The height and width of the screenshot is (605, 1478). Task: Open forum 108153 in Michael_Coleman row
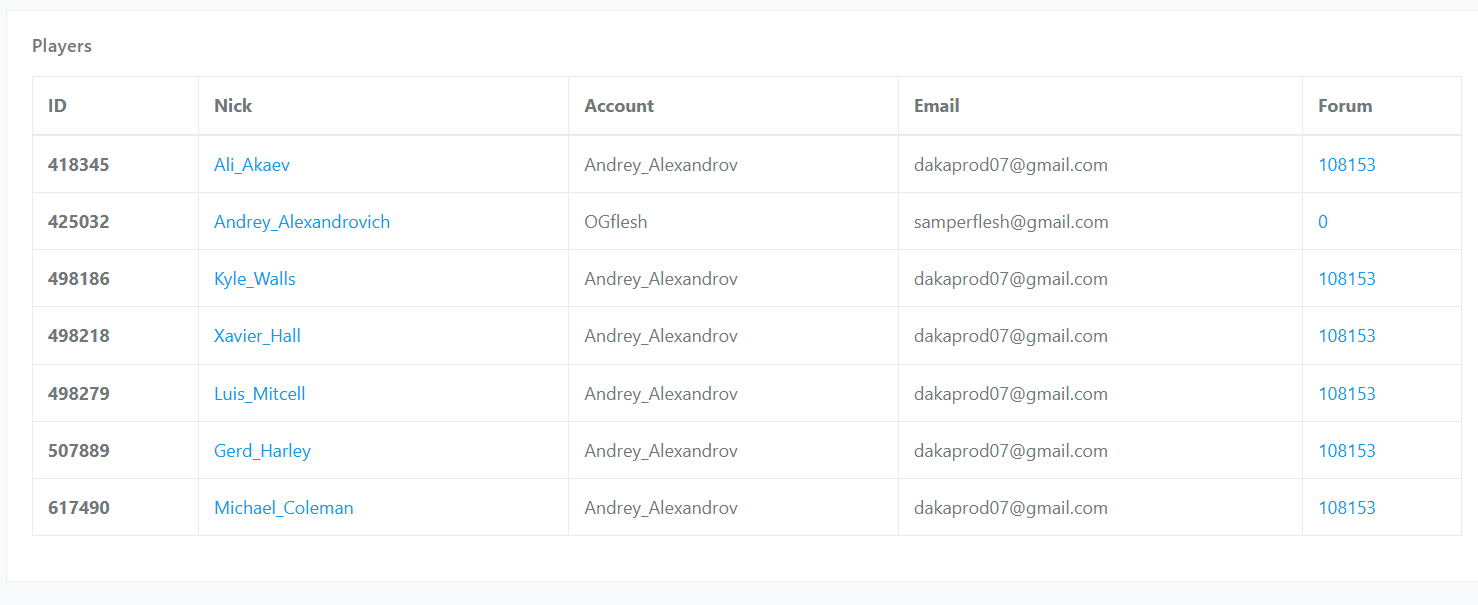1347,508
